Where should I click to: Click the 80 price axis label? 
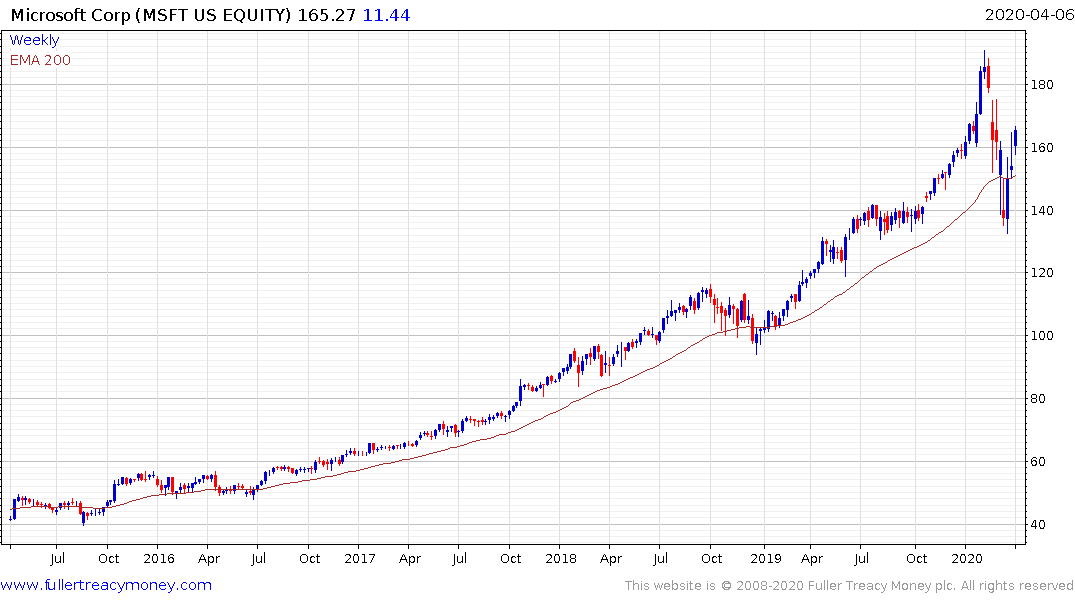point(1038,398)
